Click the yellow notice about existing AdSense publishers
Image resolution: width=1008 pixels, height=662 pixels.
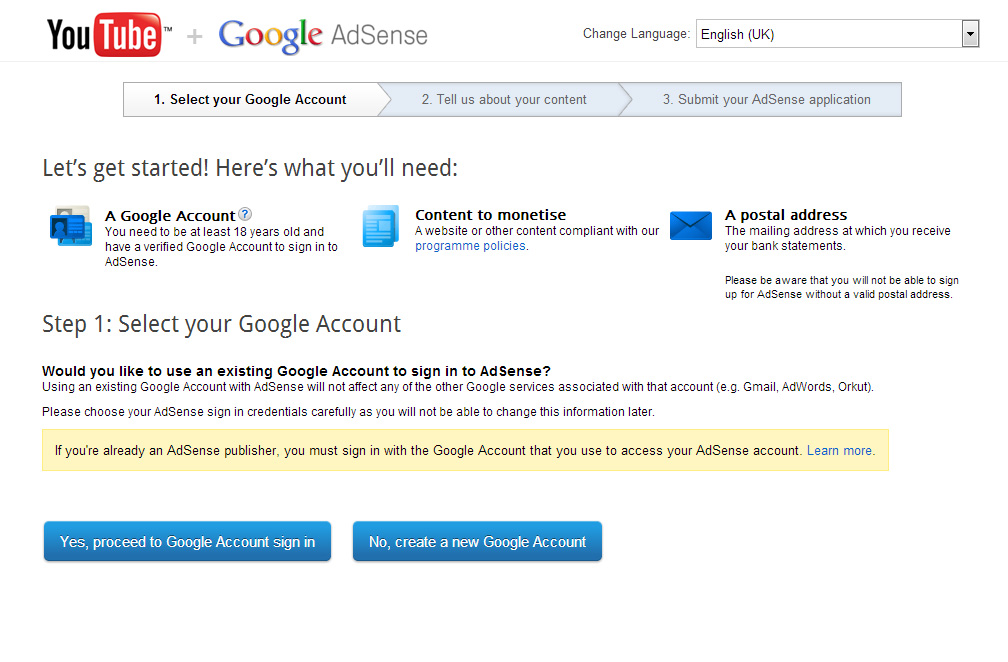(465, 450)
